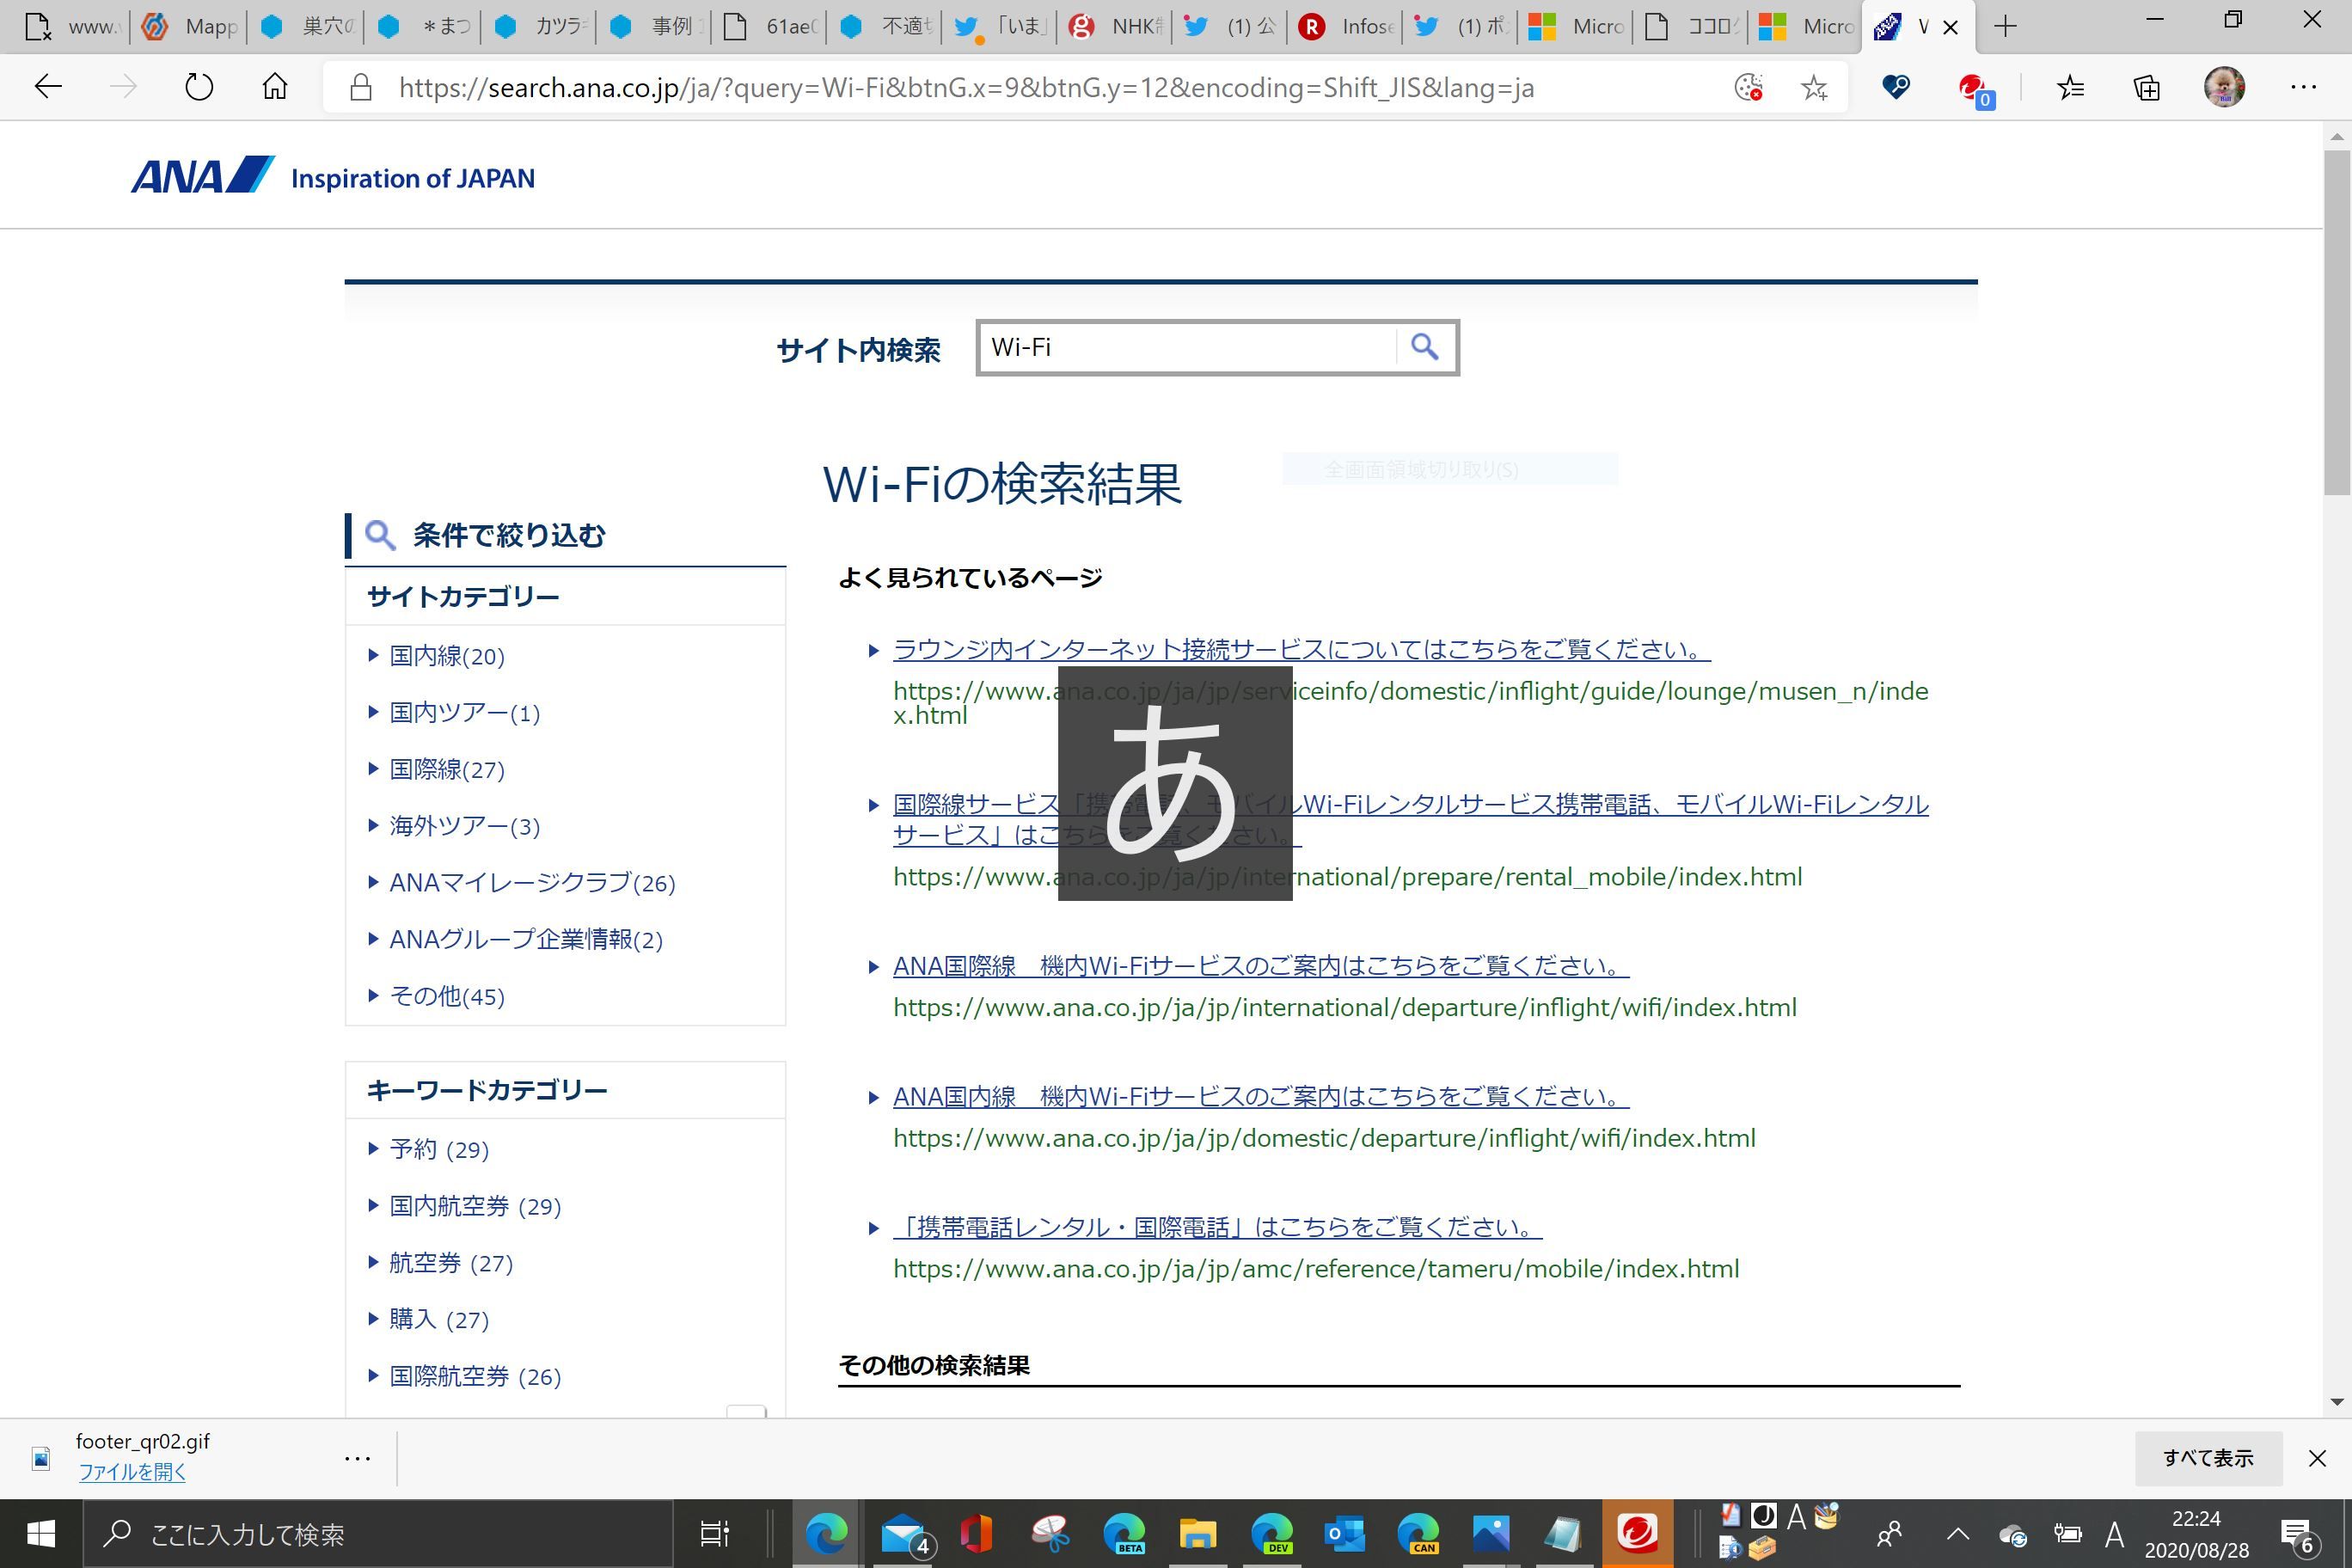The width and height of the screenshot is (2352, 1568).
Task: Open a new browser tab
Action: click(2005, 27)
